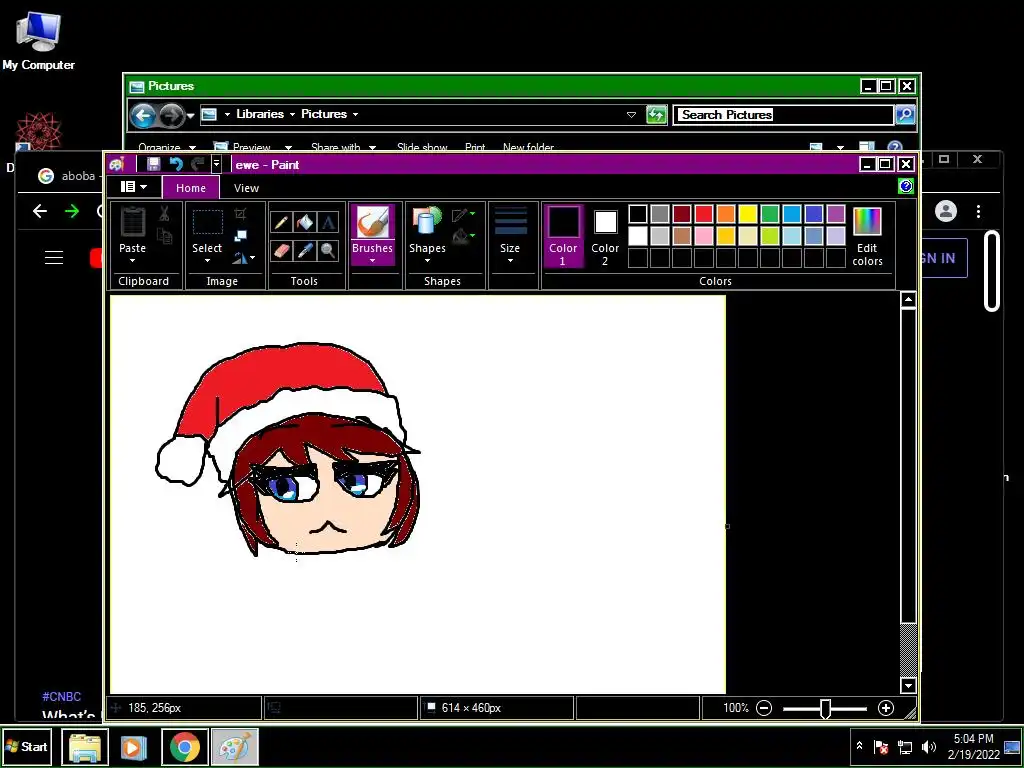Click the Resize icon in Image group
Viewport: 1024px width, 768px height.
tap(240, 236)
